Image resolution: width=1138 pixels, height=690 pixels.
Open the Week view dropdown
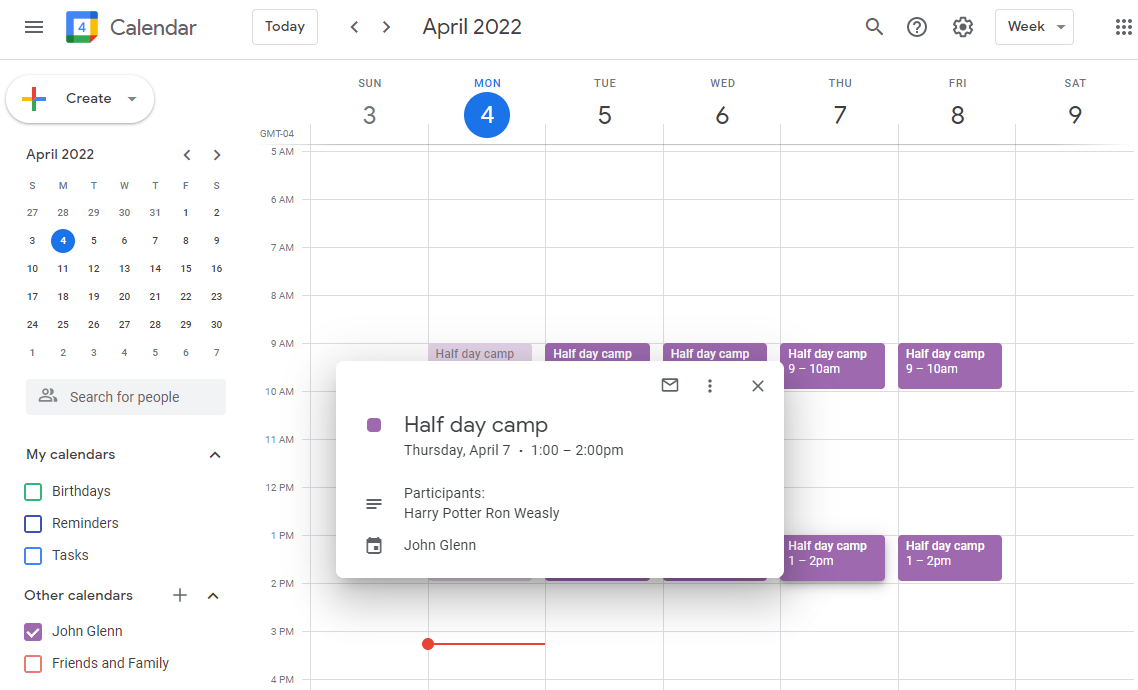point(1034,27)
